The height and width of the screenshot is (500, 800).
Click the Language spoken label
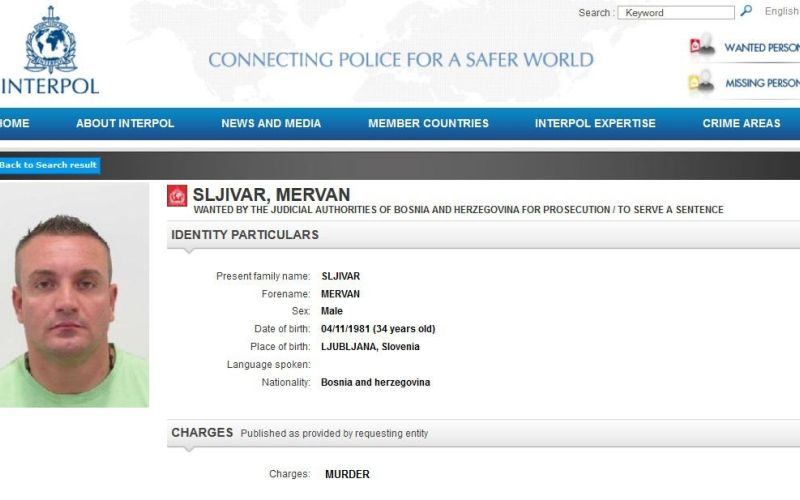[x=268, y=365]
